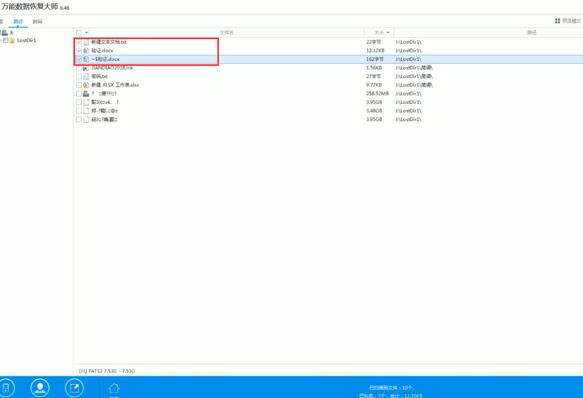
Task: Click the size value 12.12KB
Action: tap(375, 51)
